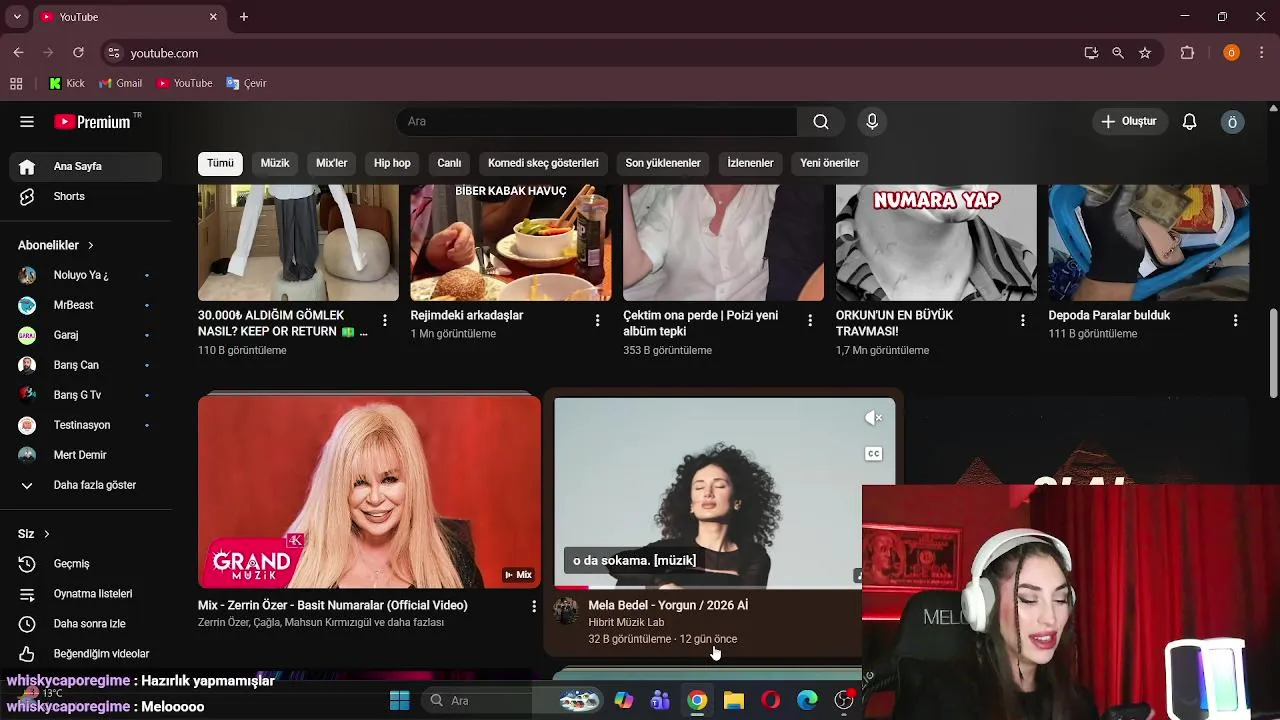Select Komedi skeç gösterileri chip

(x=543, y=163)
